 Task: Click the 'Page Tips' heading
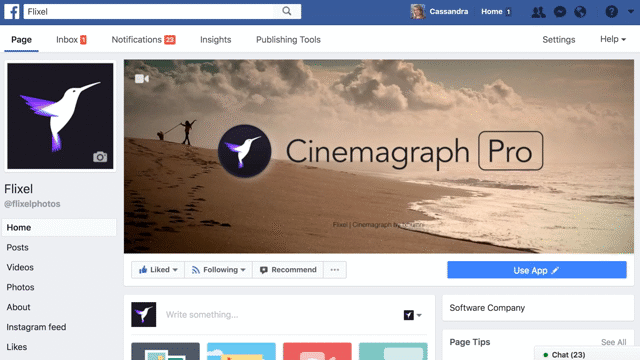pyautogui.click(x=469, y=342)
